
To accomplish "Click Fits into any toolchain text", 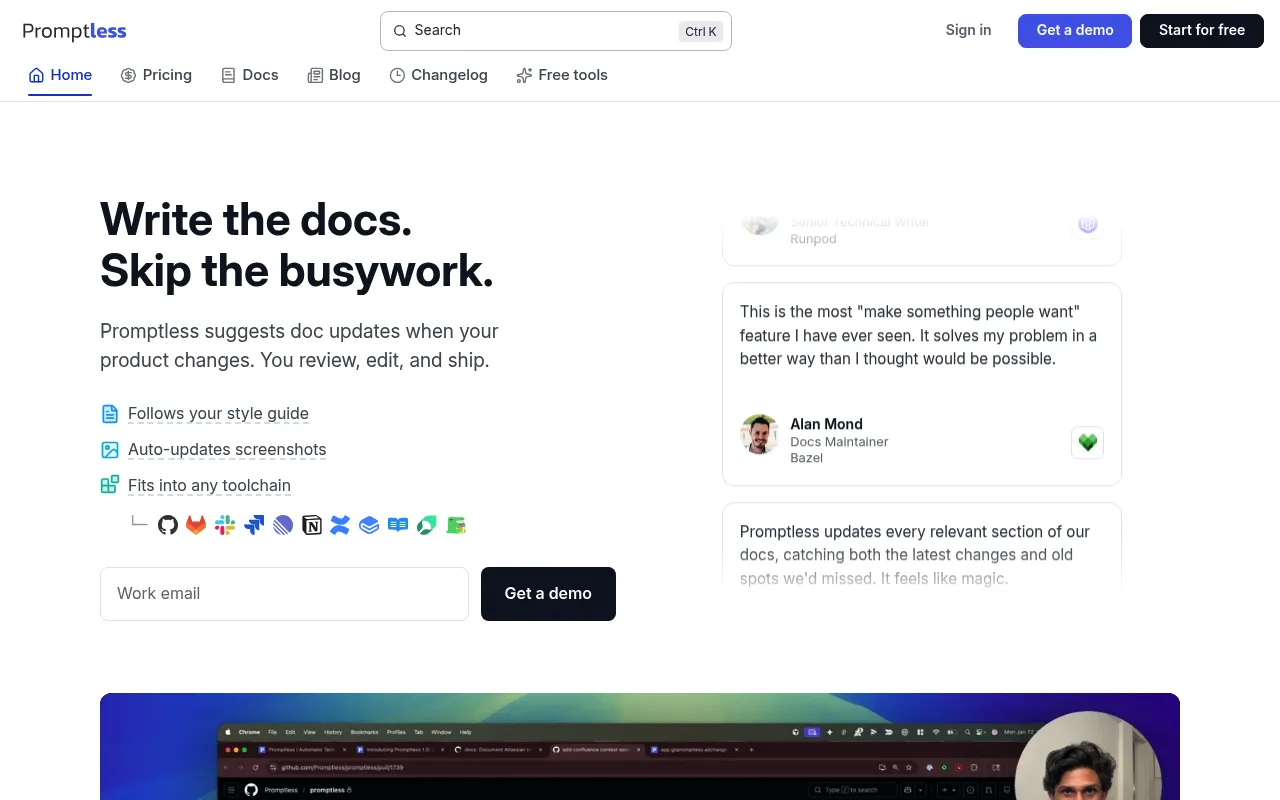I will pos(209,486).
